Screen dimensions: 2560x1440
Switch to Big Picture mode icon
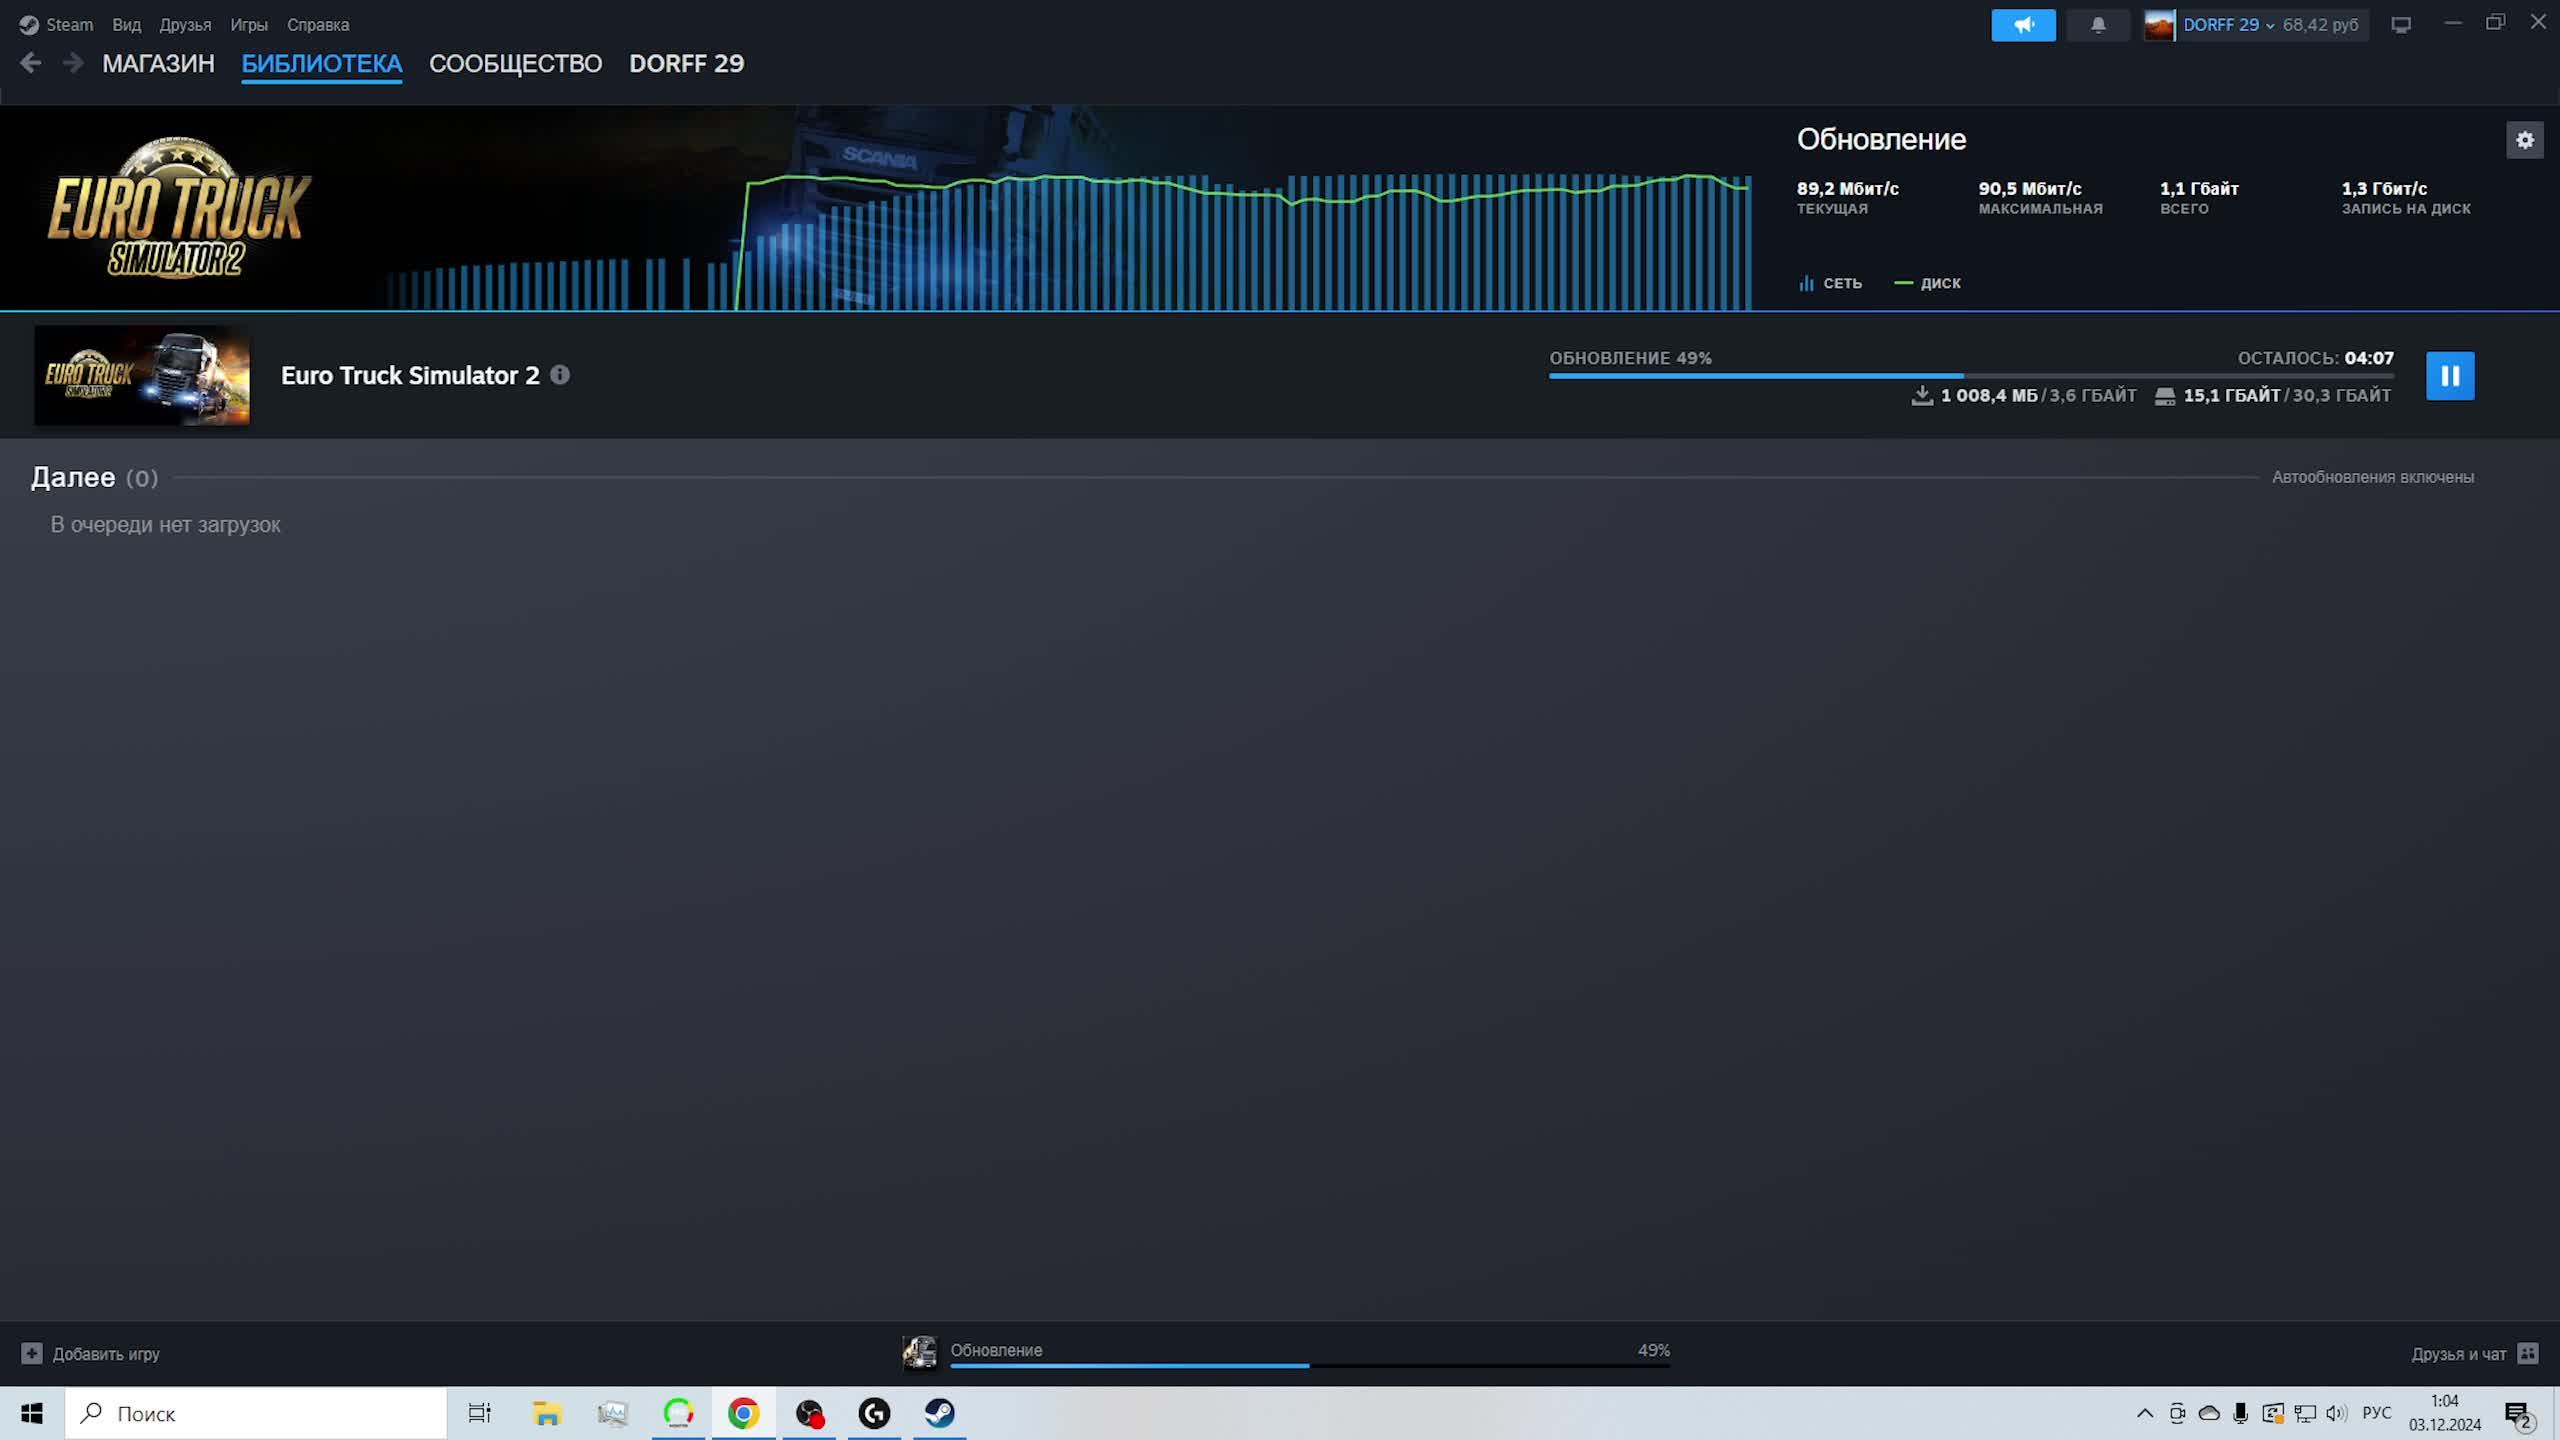click(x=2401, y=25)
